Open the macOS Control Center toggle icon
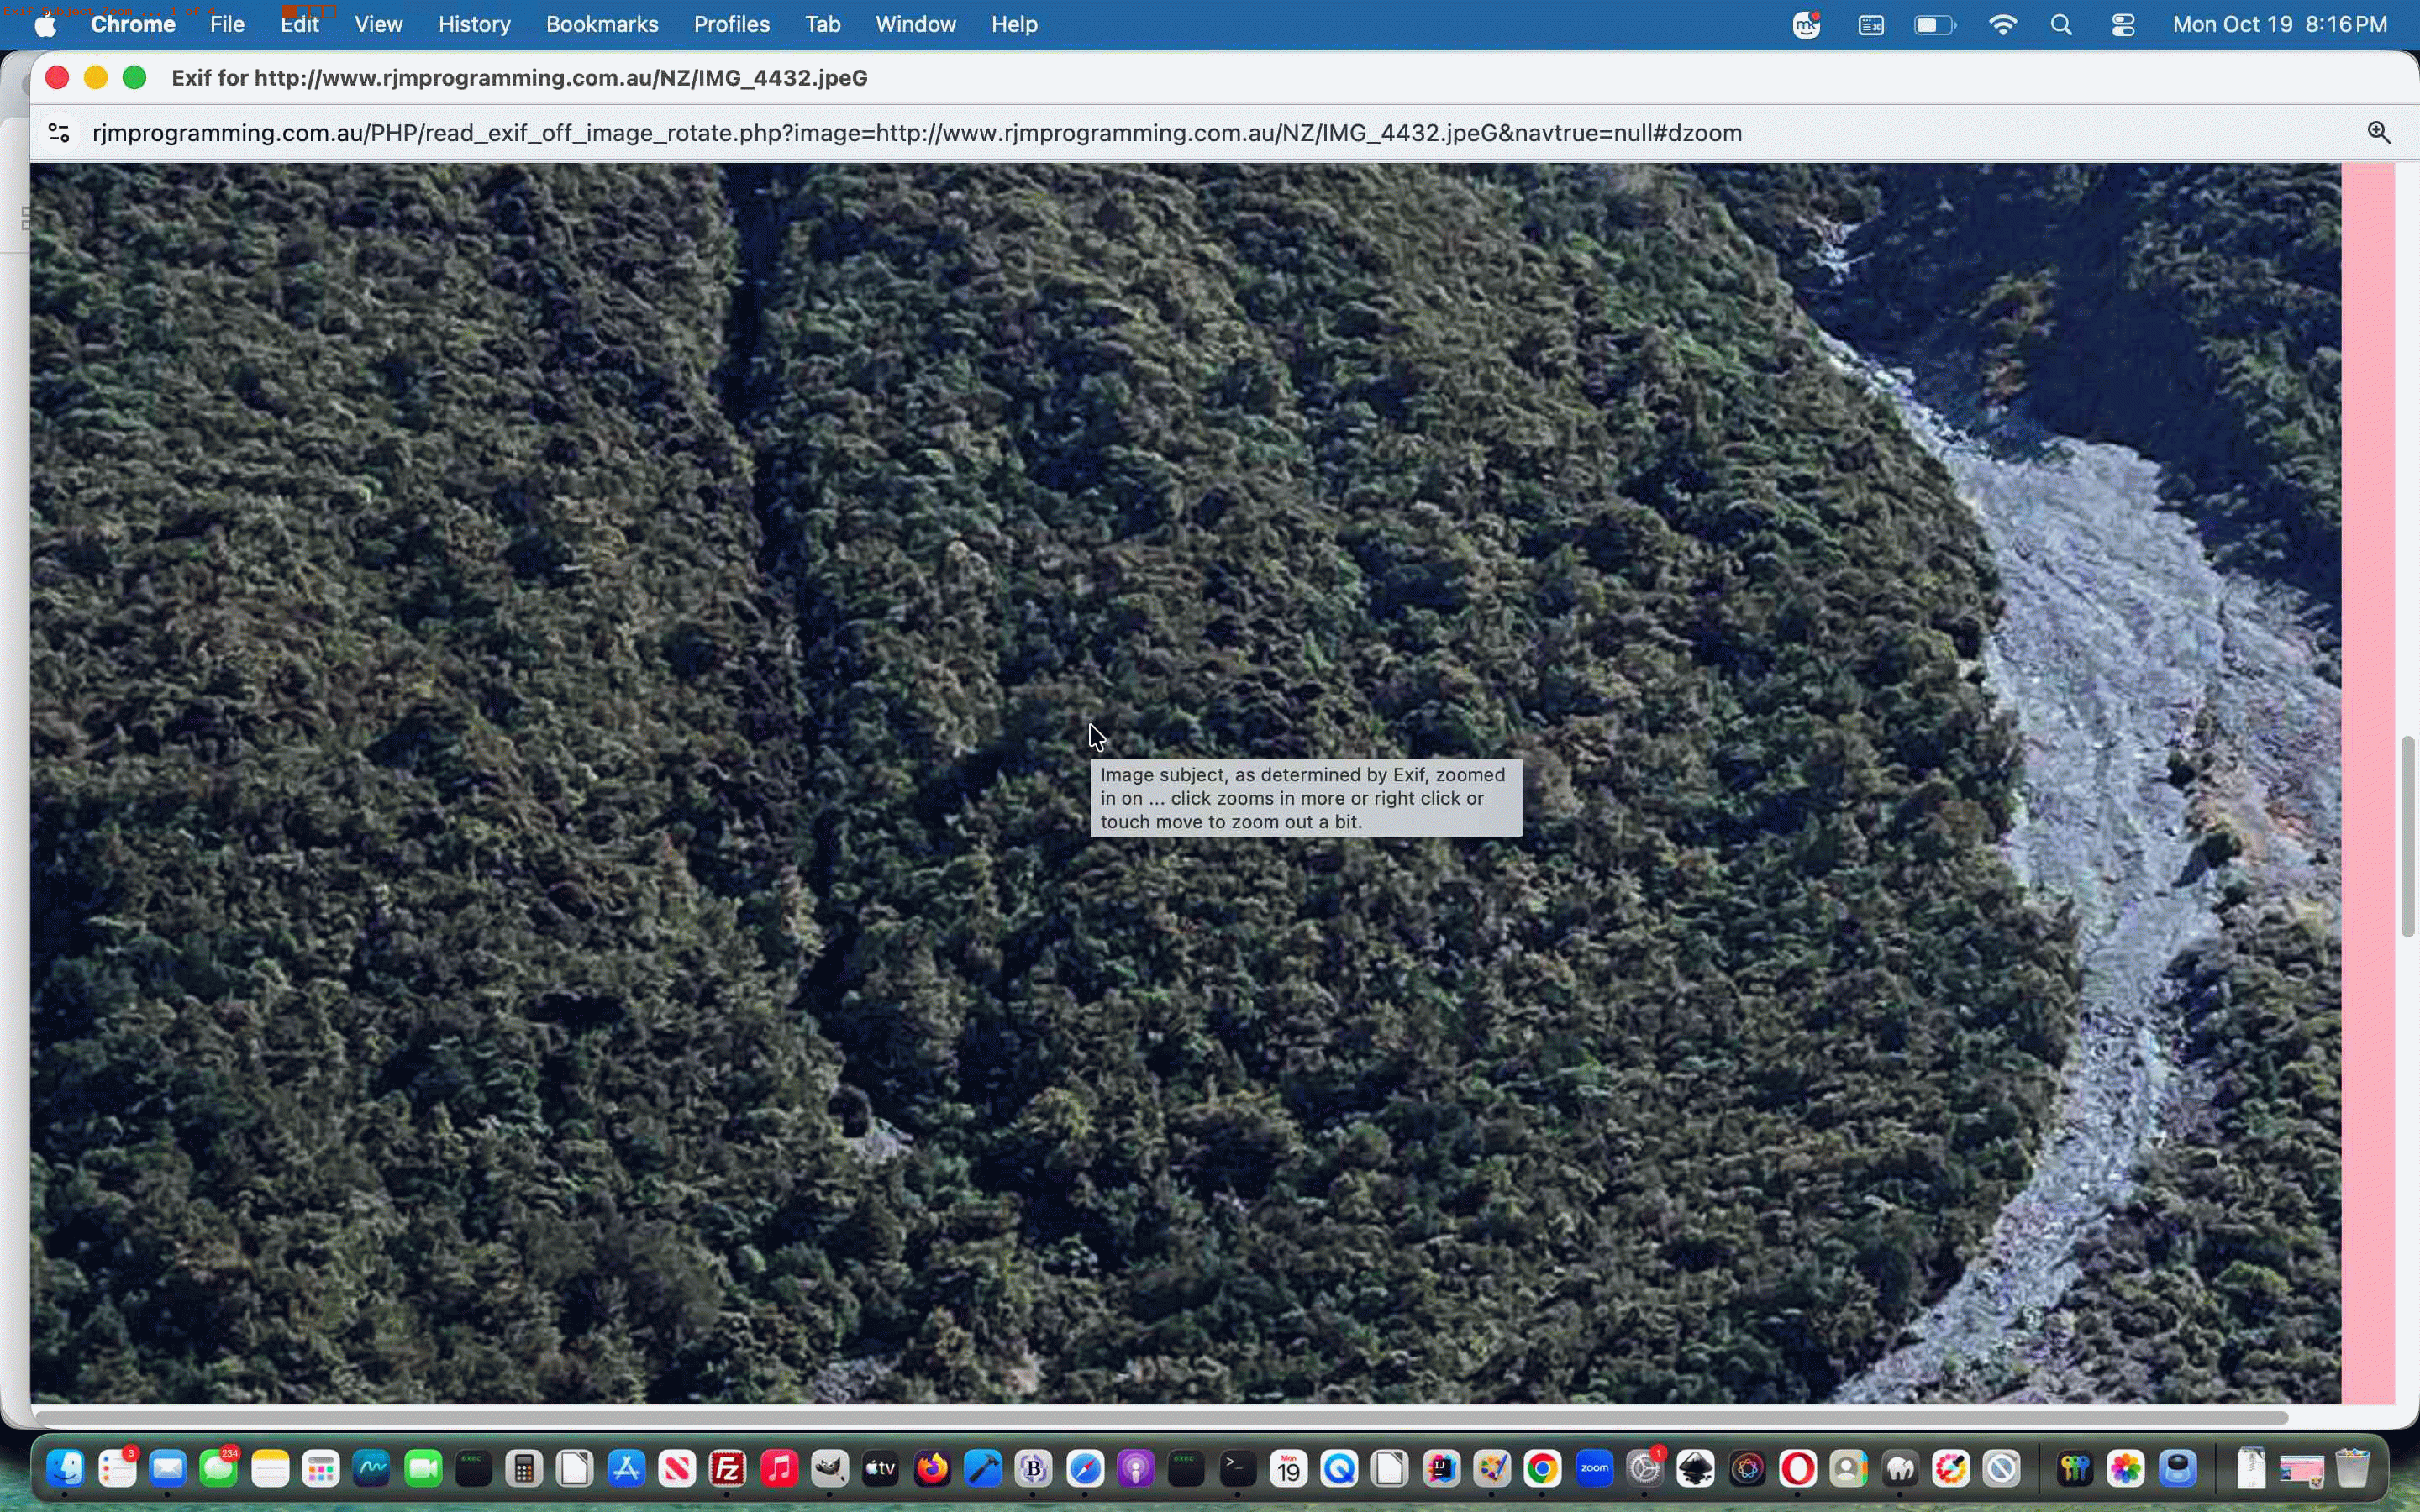This screenshot has height=1512, width=2420. (2123, 25)
